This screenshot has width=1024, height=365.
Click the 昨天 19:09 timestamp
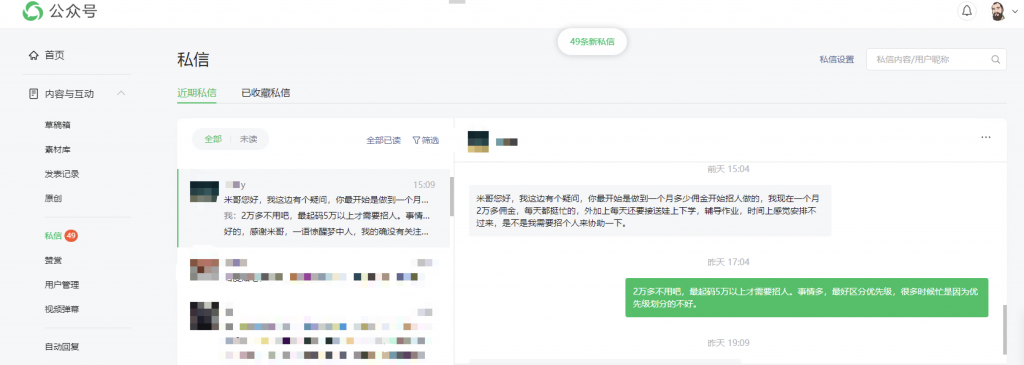coord(728,343)
